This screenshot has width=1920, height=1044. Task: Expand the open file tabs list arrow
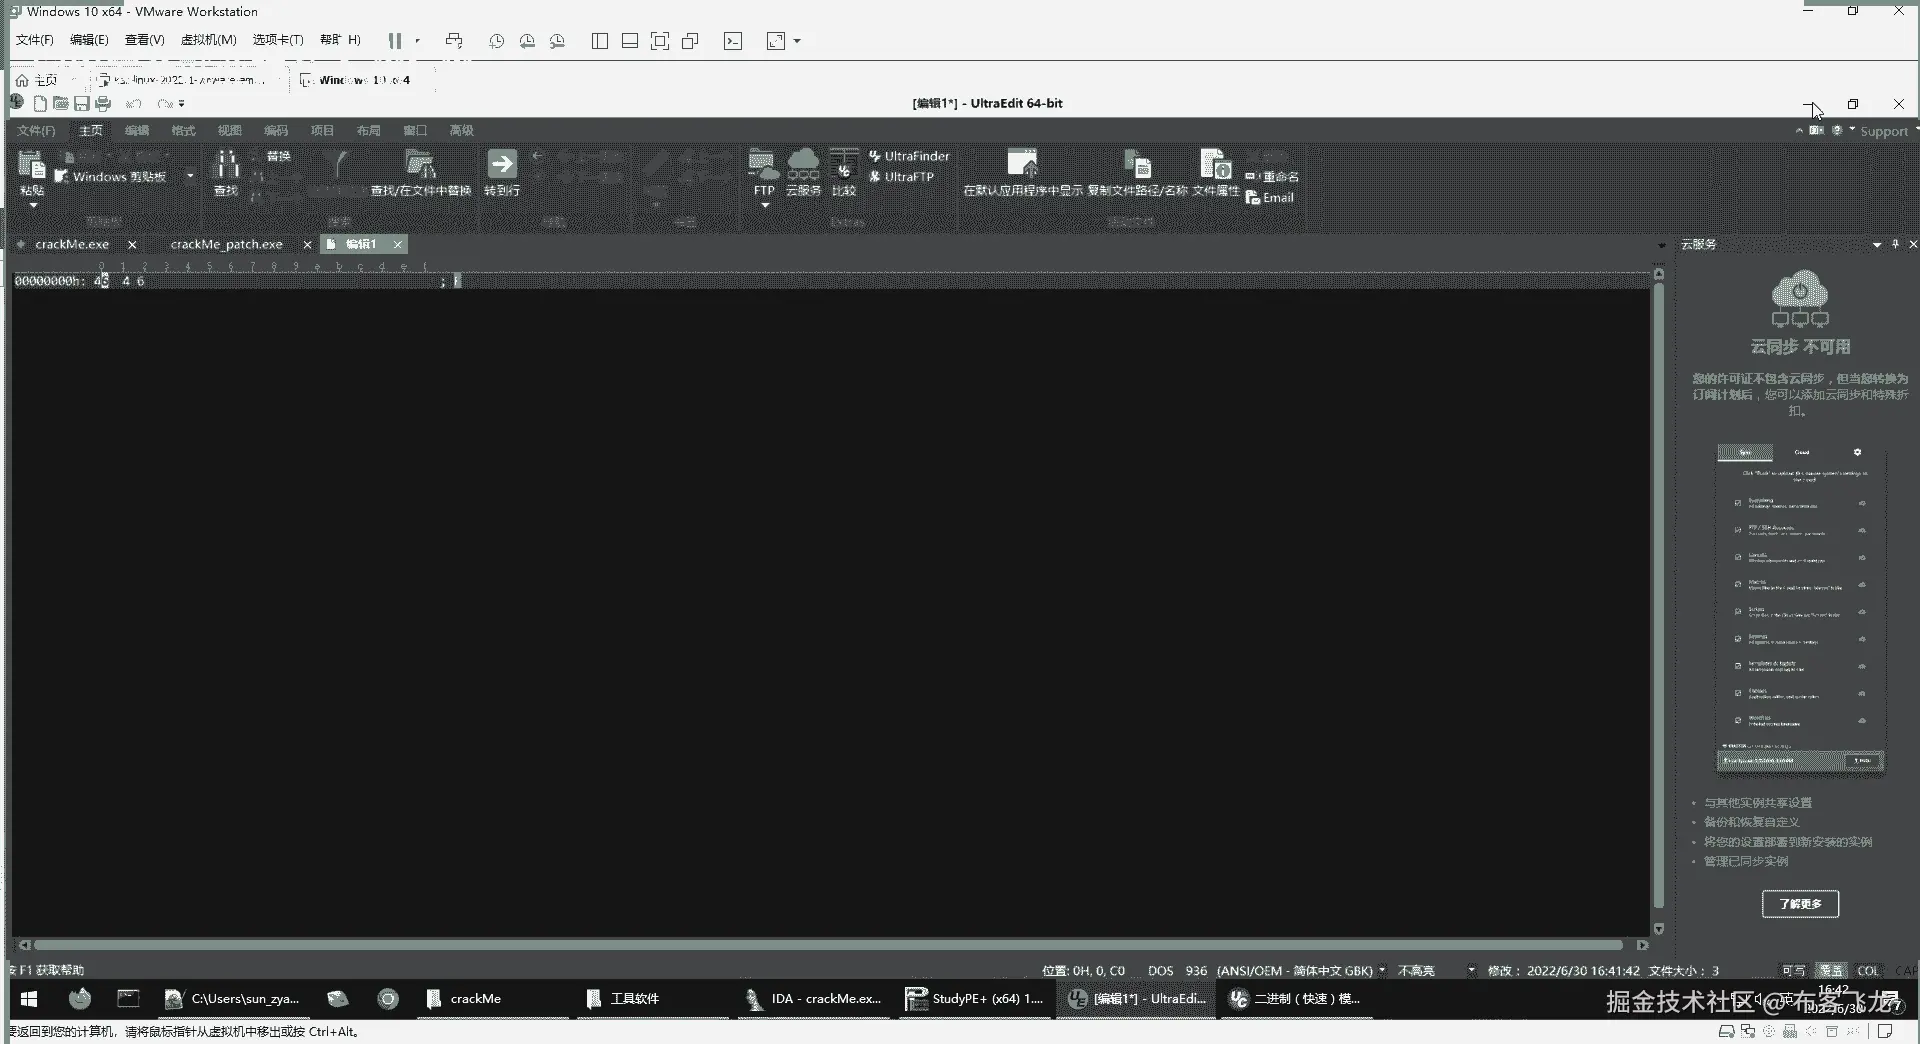click(1662, 245)
